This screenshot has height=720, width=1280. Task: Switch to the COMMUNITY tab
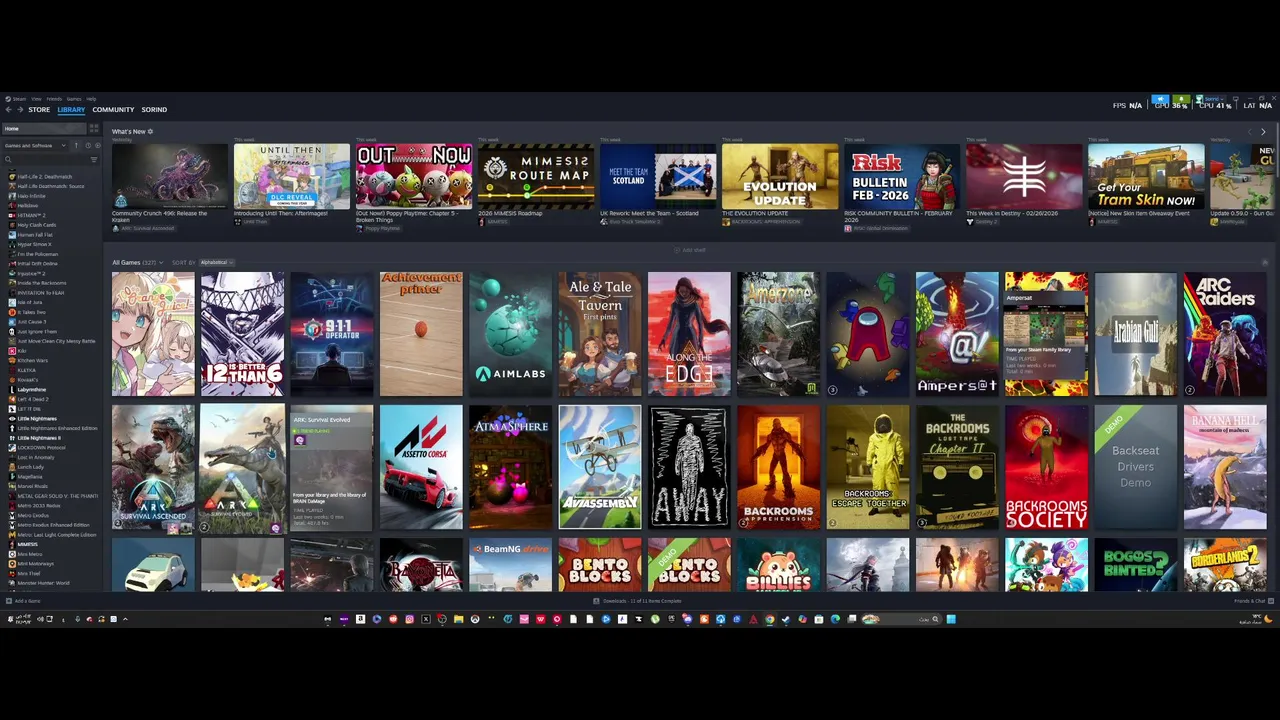click(x=113, y=109)
